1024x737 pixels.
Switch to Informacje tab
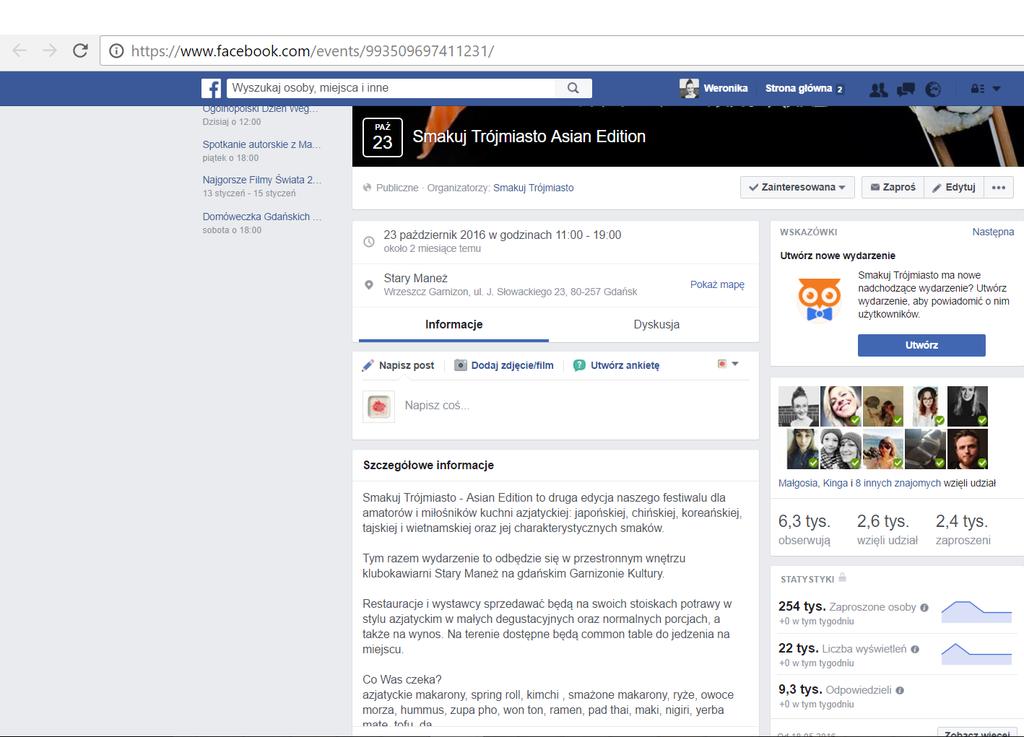(454, 324)
